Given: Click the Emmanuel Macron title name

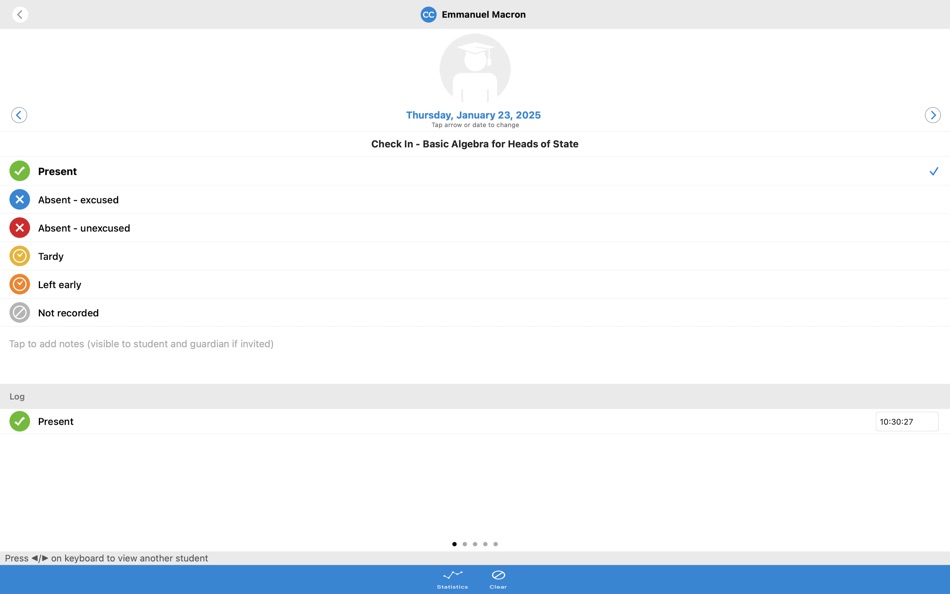Looking at the screenshot, I should click(483, 15).
